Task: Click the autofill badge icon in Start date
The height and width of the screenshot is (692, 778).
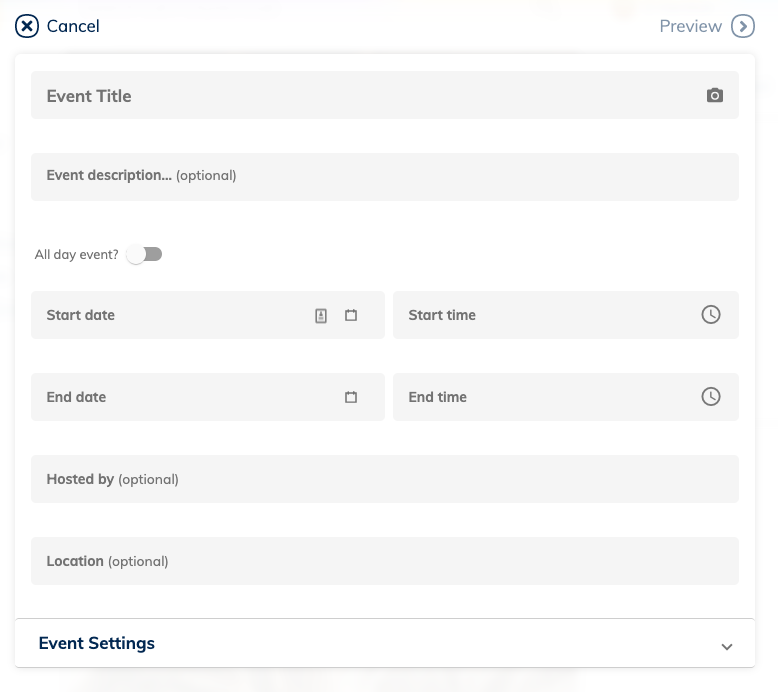Action: tap(321, 315)
